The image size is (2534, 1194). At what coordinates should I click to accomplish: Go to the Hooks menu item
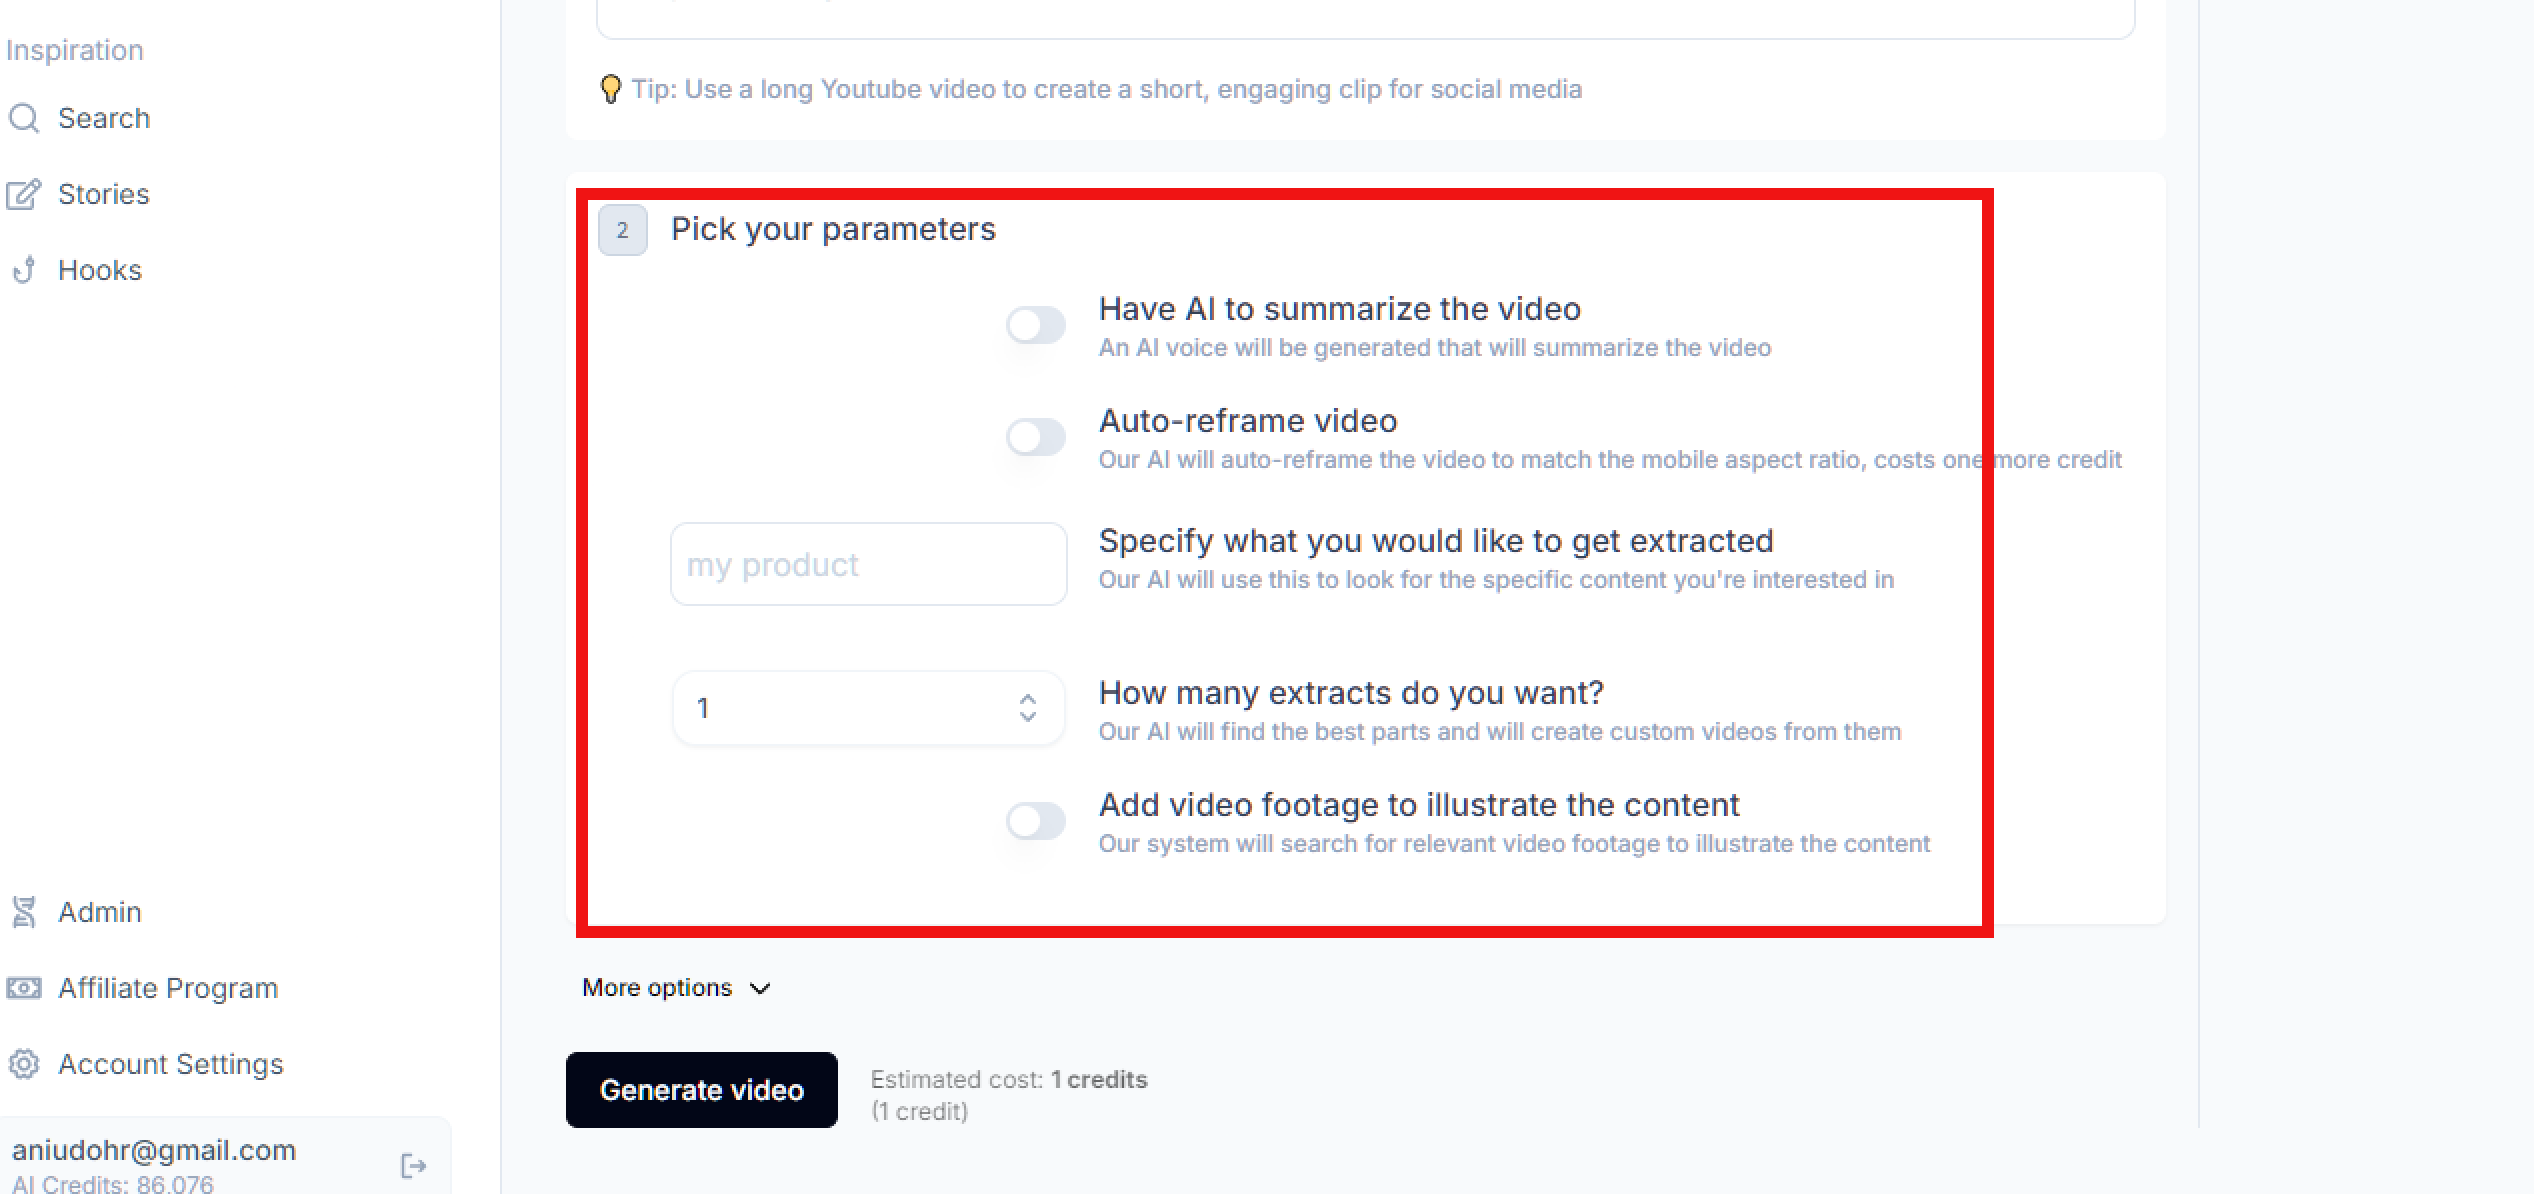100,270
